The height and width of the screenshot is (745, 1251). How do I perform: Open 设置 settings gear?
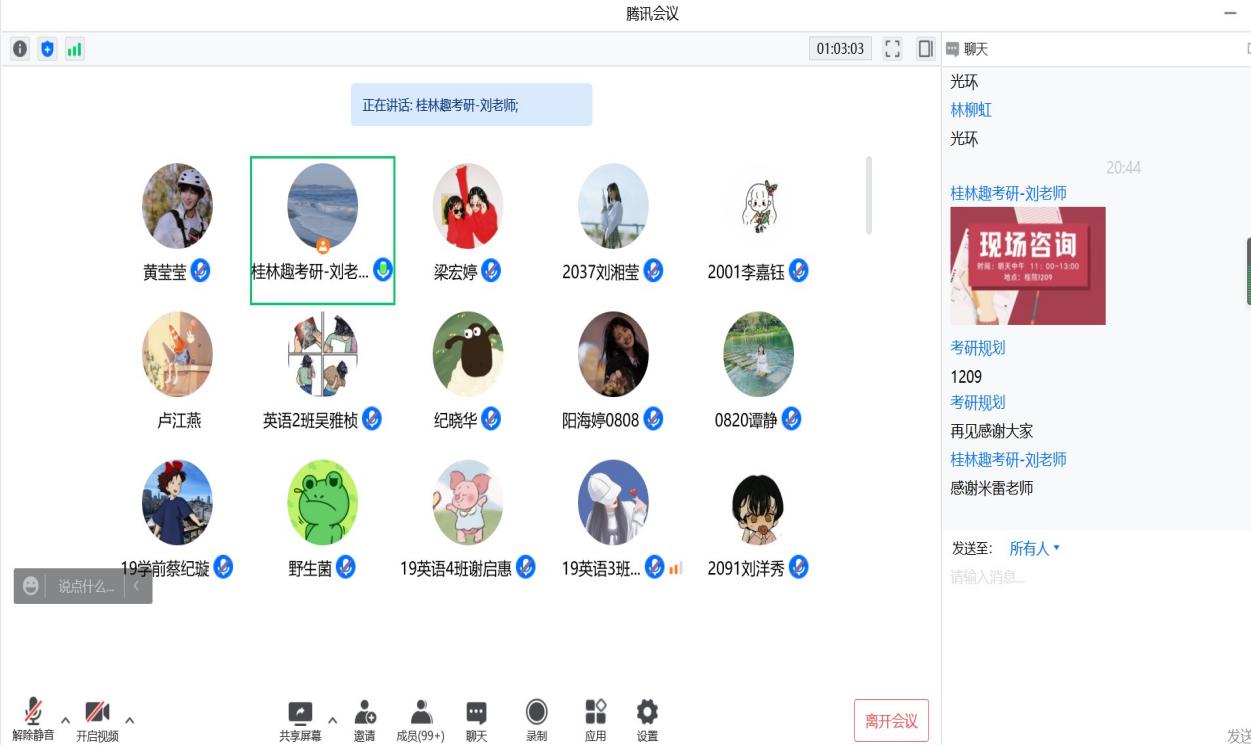(647, 720)
